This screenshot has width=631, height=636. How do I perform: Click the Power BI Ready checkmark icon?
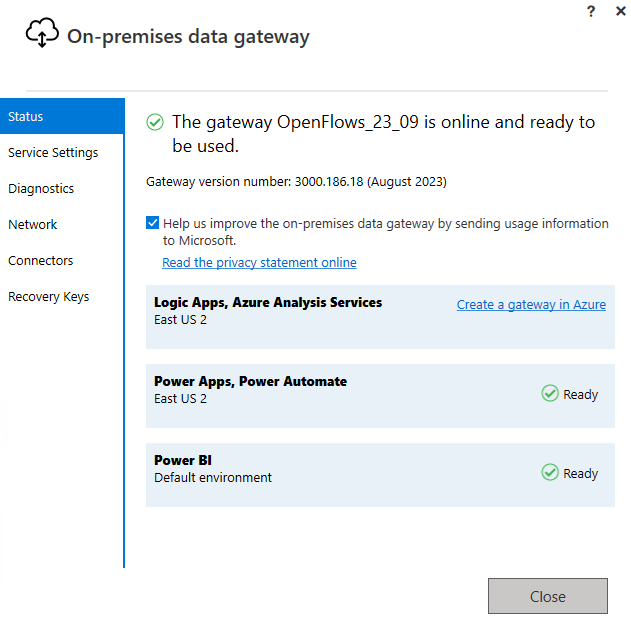[550, 473]
